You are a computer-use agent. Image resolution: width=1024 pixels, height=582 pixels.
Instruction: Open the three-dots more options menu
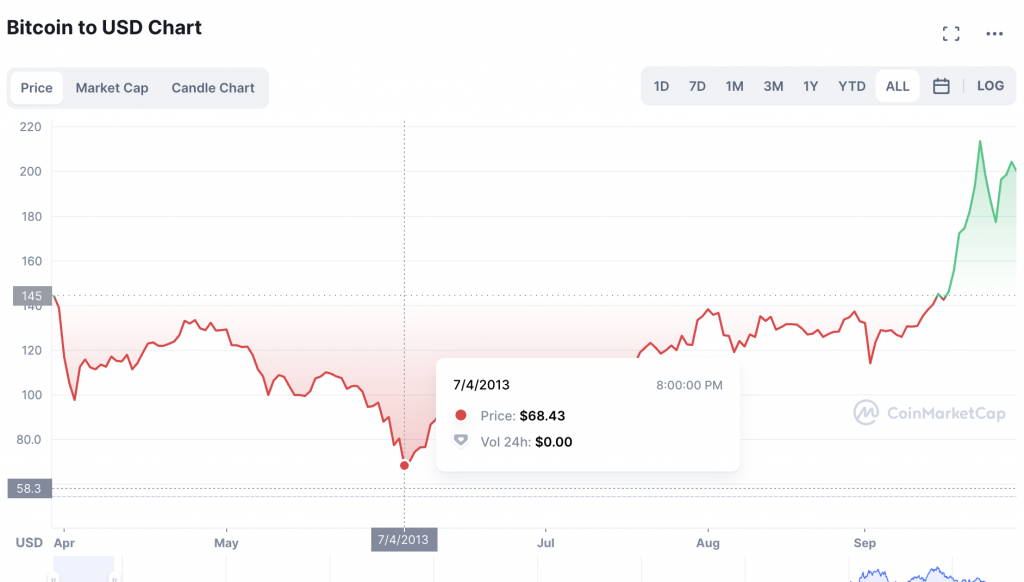coord(994,33)
